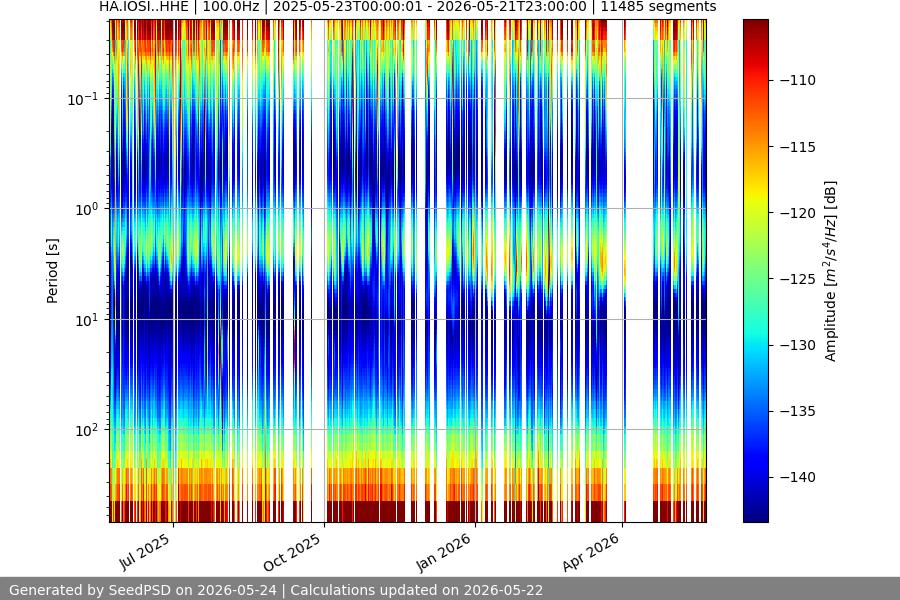The width and height of the screenshot is (900, 600).
Task: Click the '100.0Hz' sample rate in title
Action: [x=231, y=7]
